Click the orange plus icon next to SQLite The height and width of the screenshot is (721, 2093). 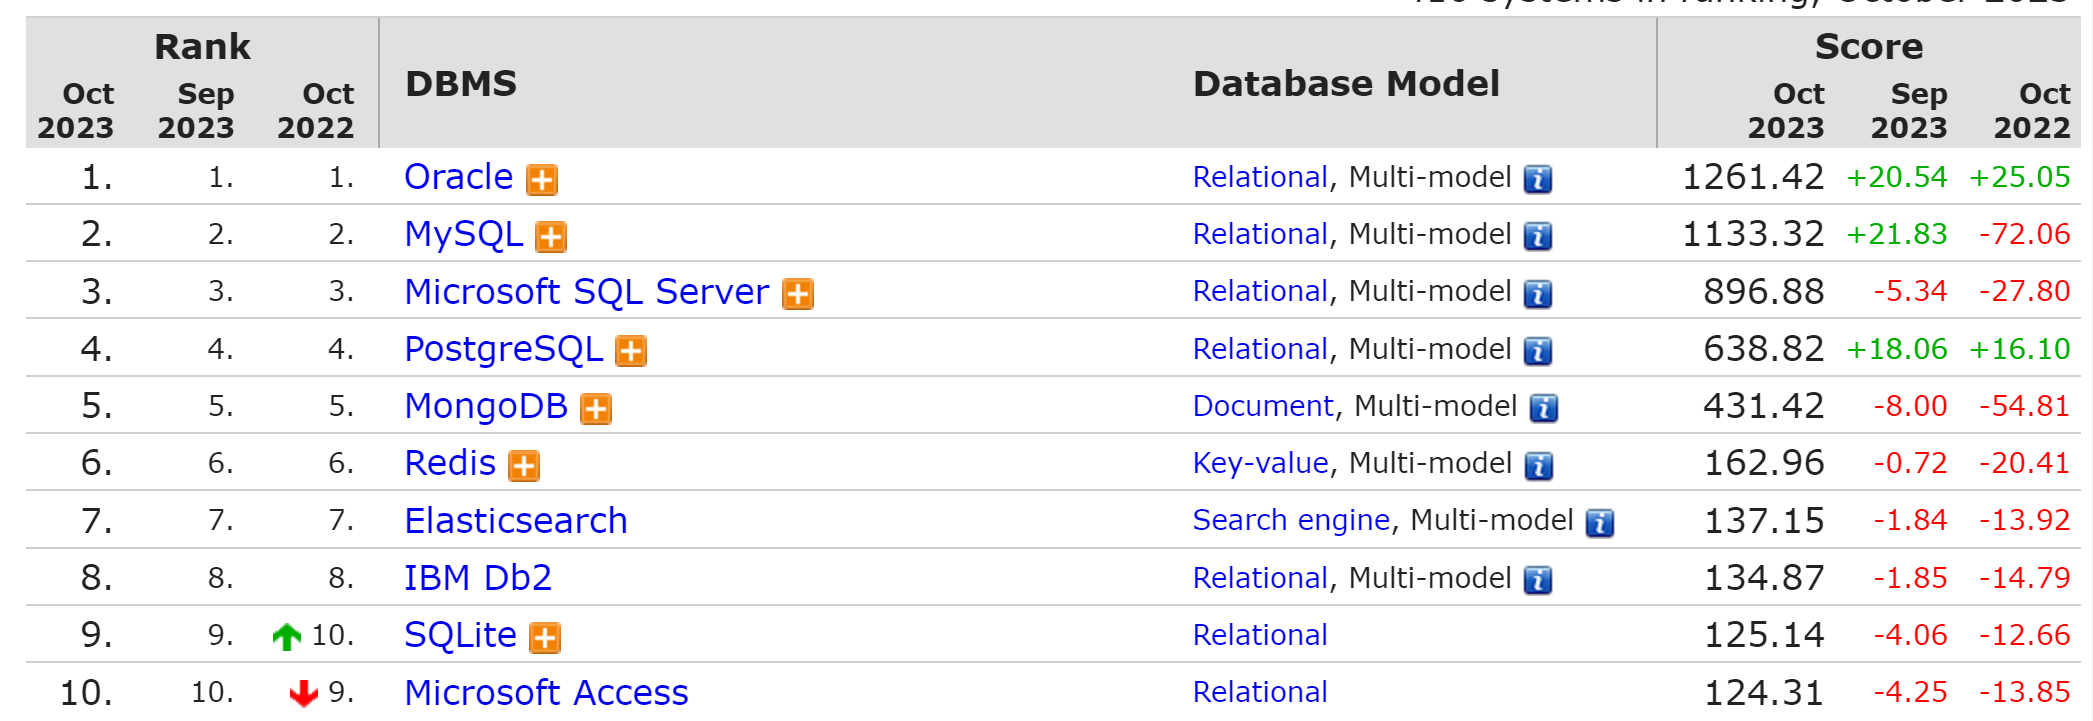[545, 638]
